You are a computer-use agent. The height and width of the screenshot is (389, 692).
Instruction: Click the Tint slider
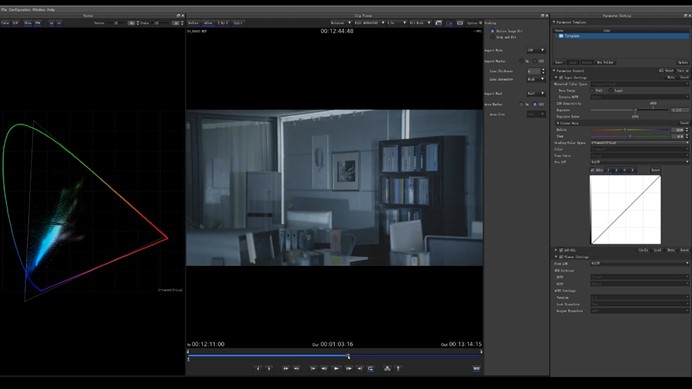[630, 136]
